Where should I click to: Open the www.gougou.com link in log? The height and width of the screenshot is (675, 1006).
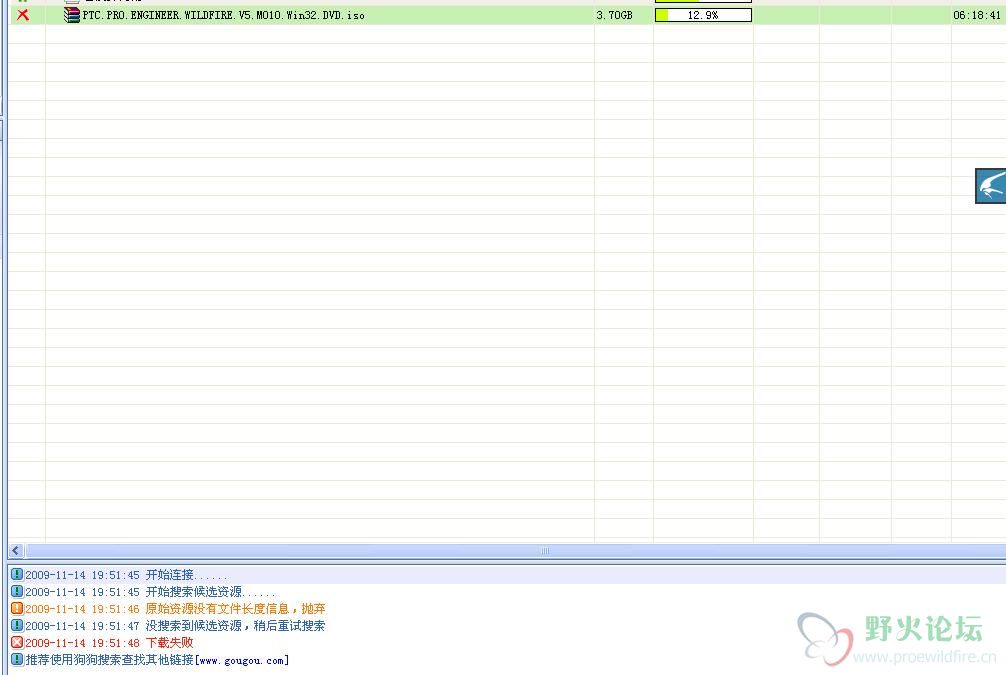click(242, 660)
